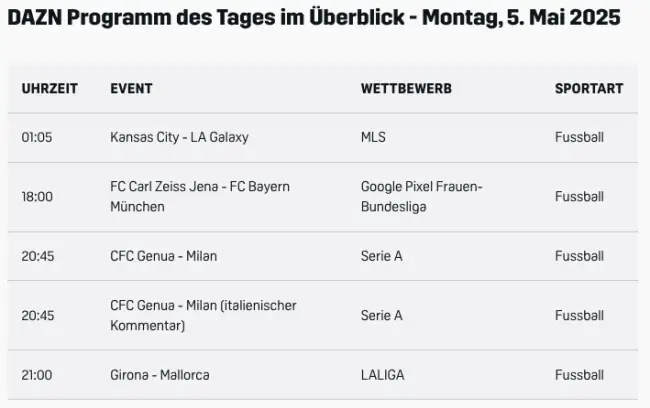Image resolution: width=650 pixels, height=408 pixels.
Task: Select the Kansas City - LA Galaxy event
Action: pyautogui.click(x=179, y=138)
